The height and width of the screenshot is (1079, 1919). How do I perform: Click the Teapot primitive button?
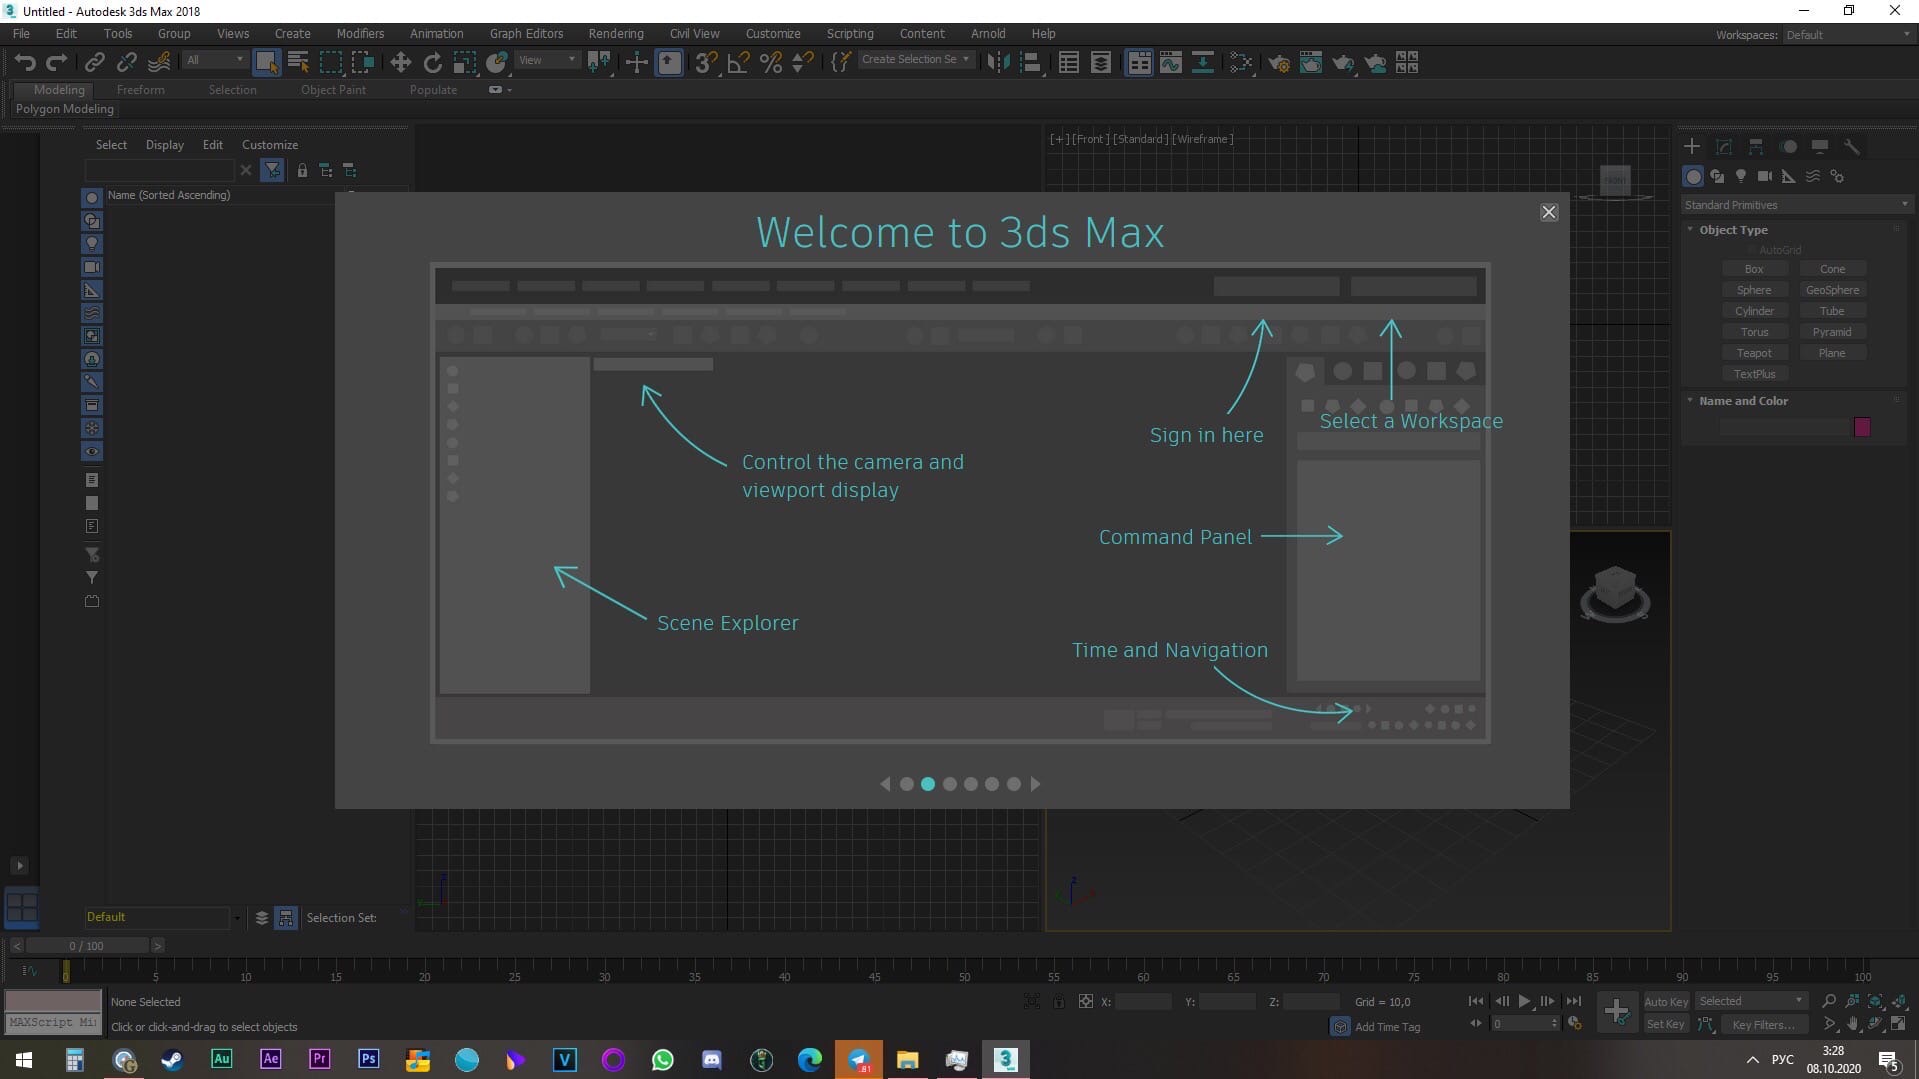1754,353
